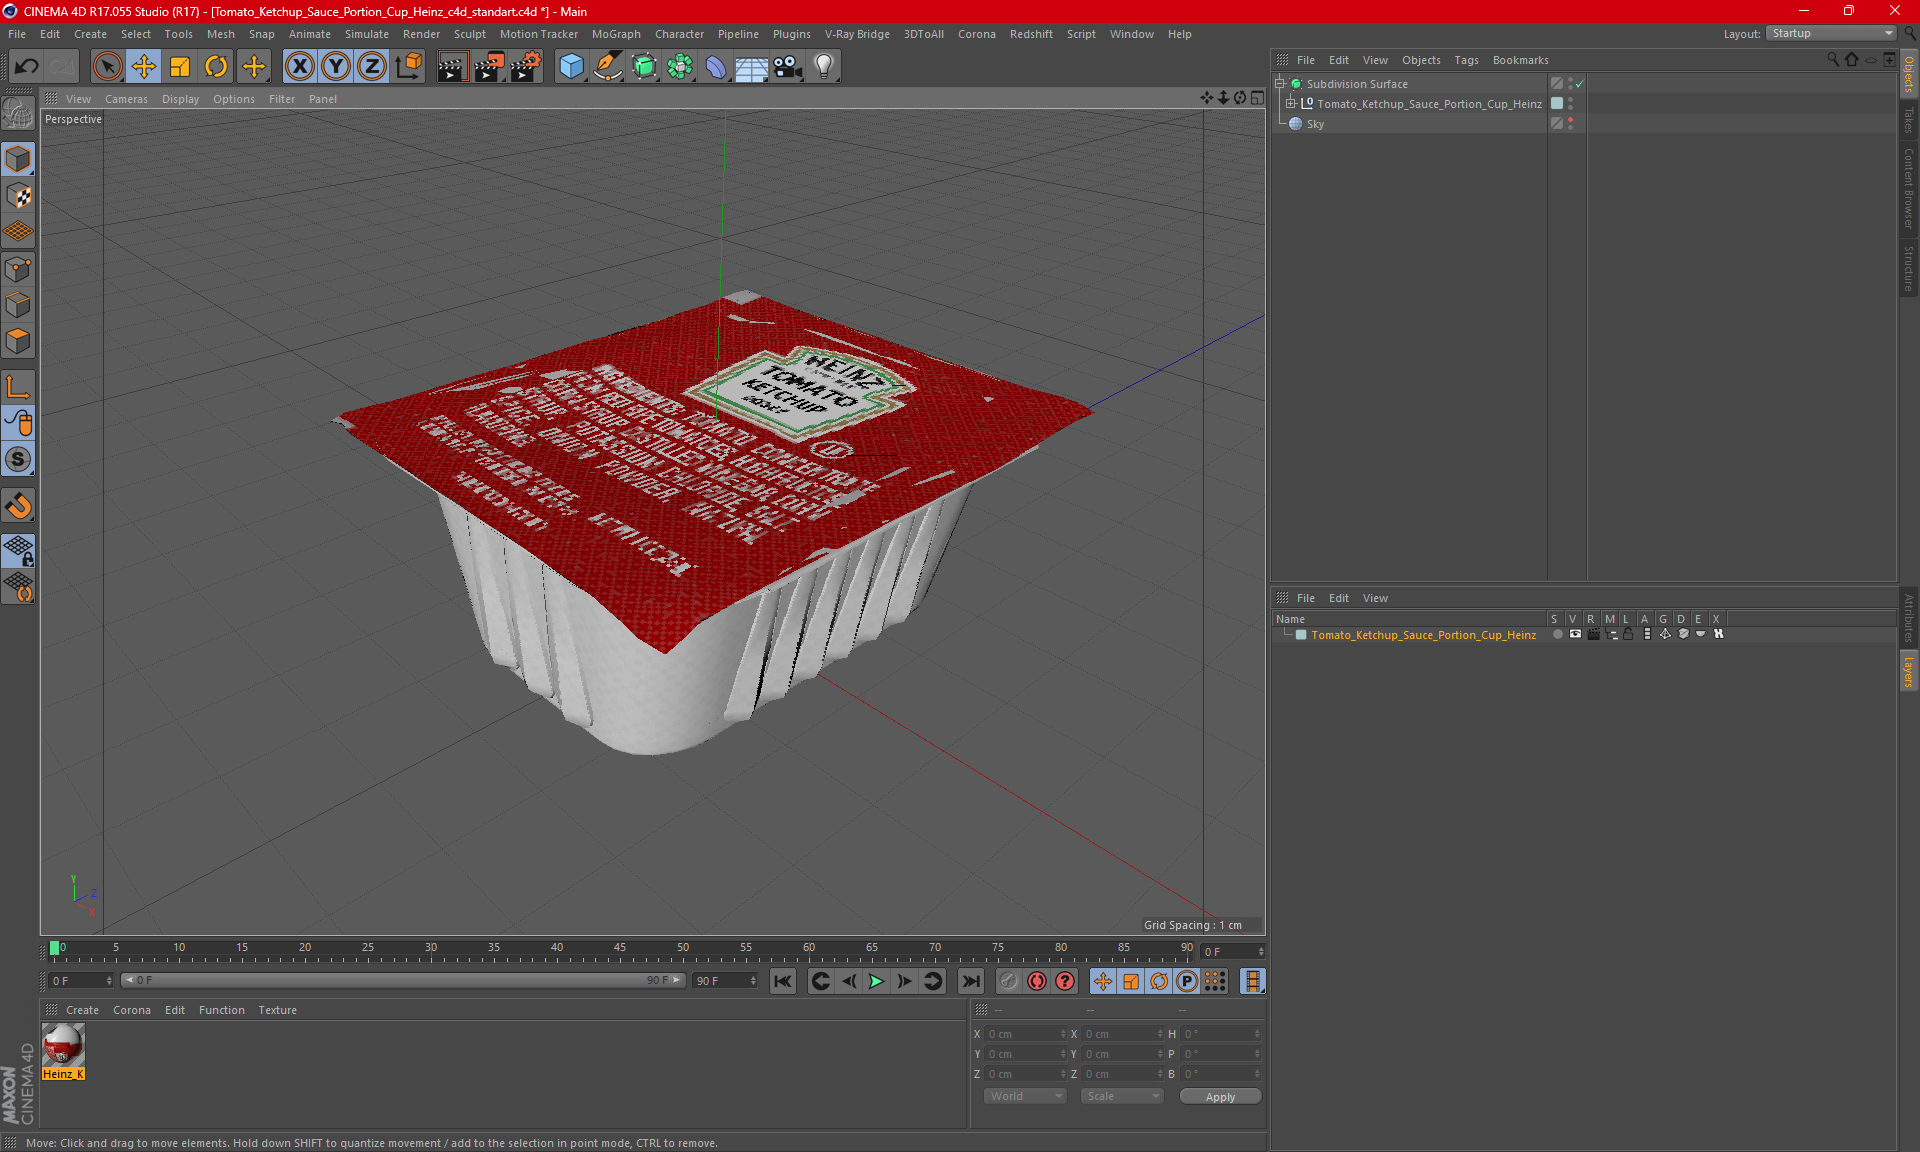The width and height of the screenshot is (1920, 1152).
Task: Open viewport Display menu
Action: coord(180,99)
